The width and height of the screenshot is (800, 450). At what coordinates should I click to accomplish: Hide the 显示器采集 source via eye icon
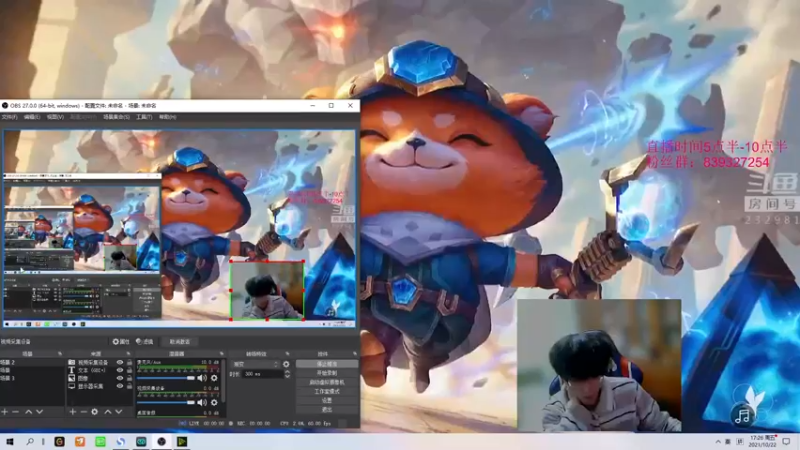point(120,386)
